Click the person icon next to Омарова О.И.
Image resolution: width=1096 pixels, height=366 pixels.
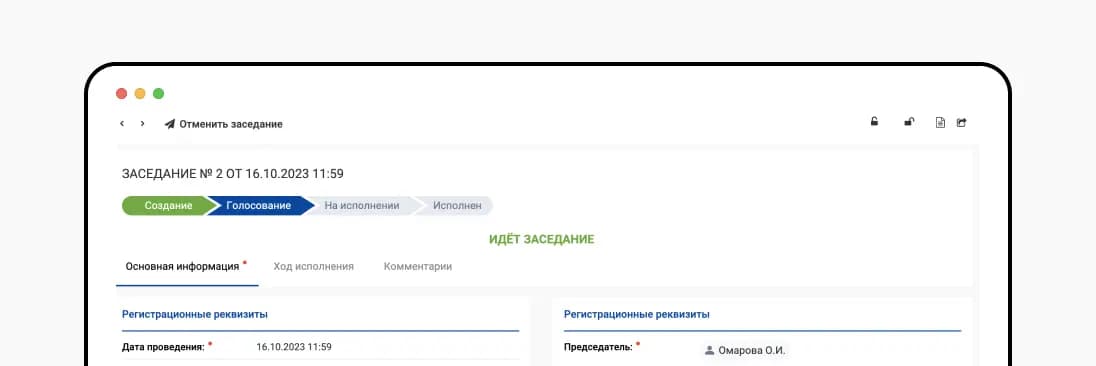(709, 350)
